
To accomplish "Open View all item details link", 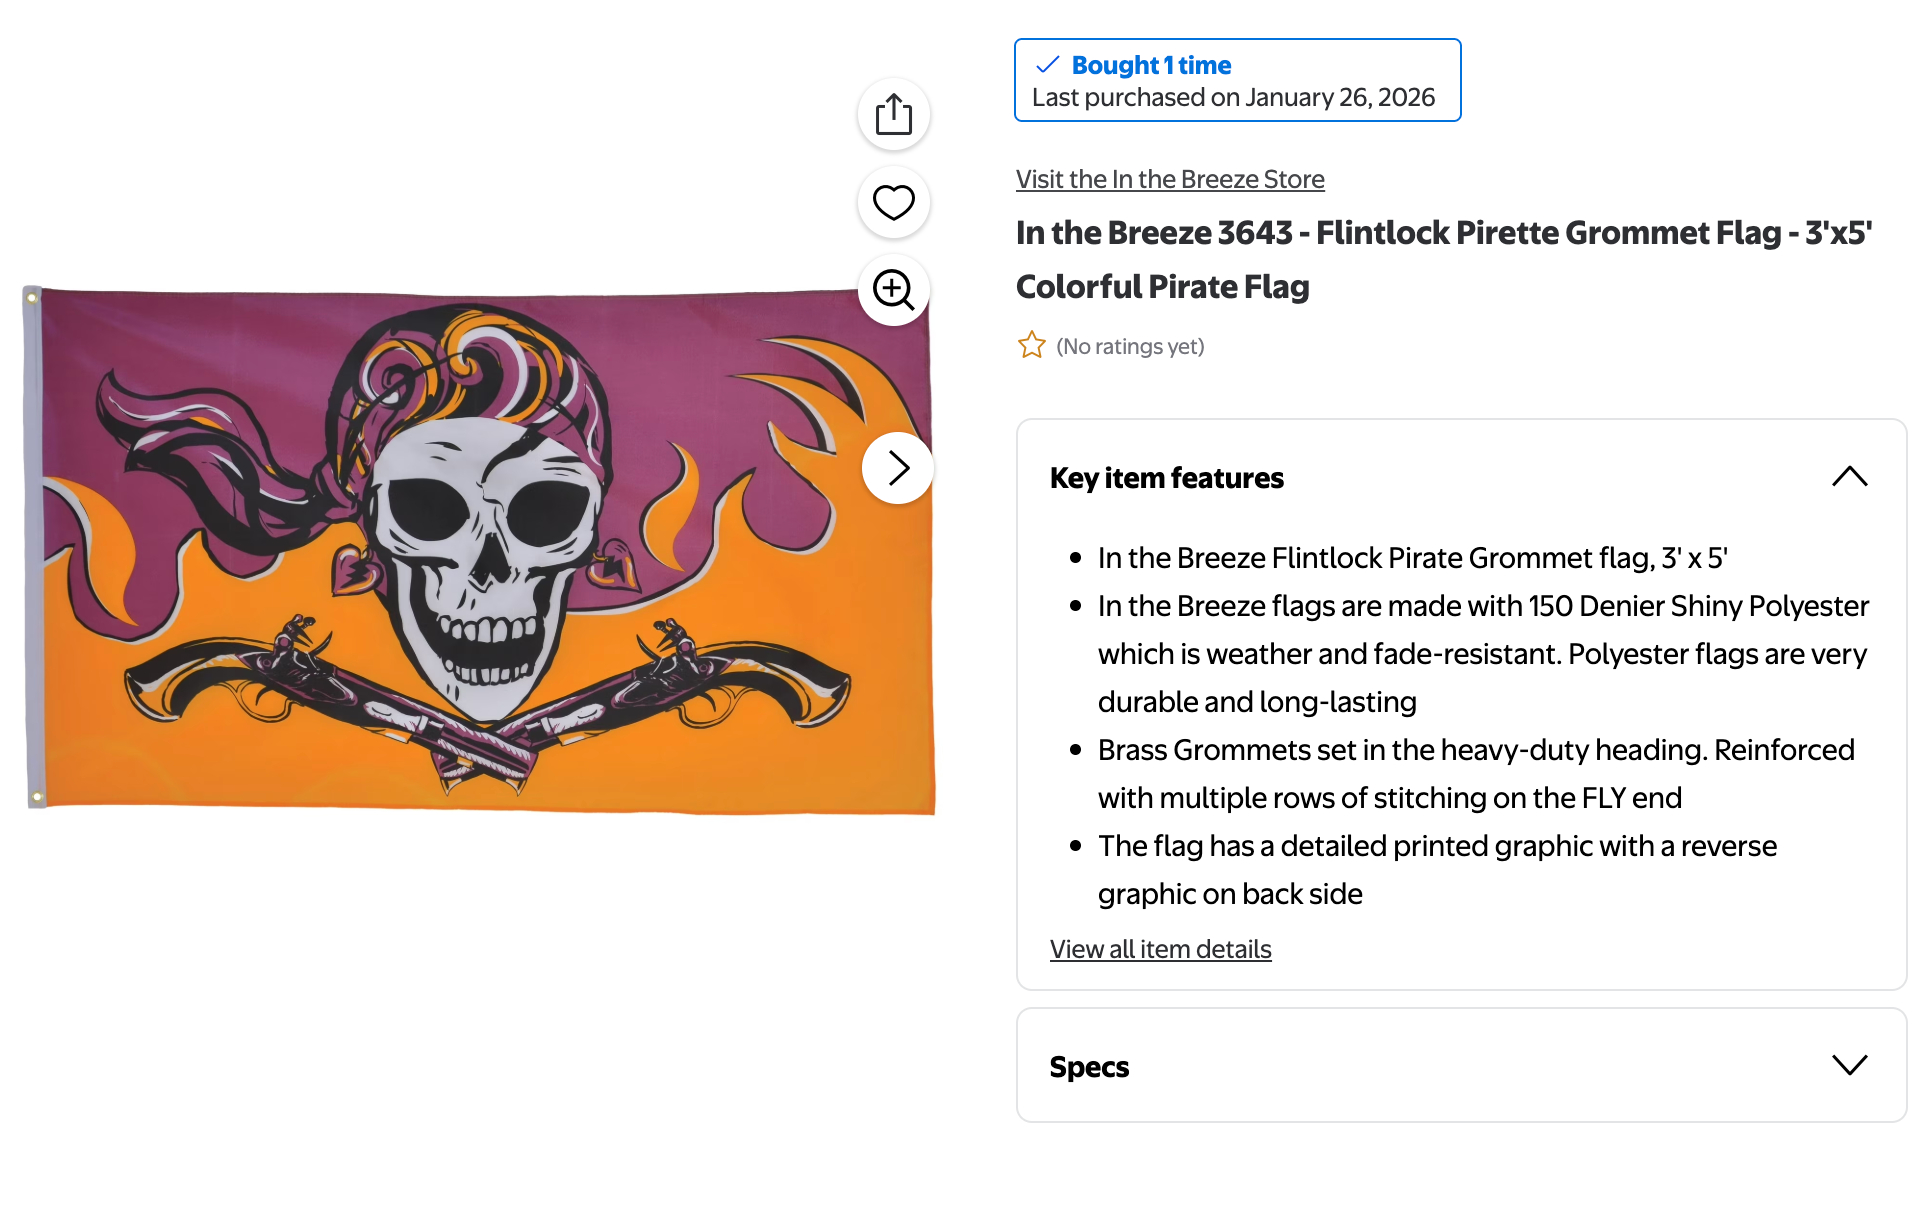I will point(1160,949).
